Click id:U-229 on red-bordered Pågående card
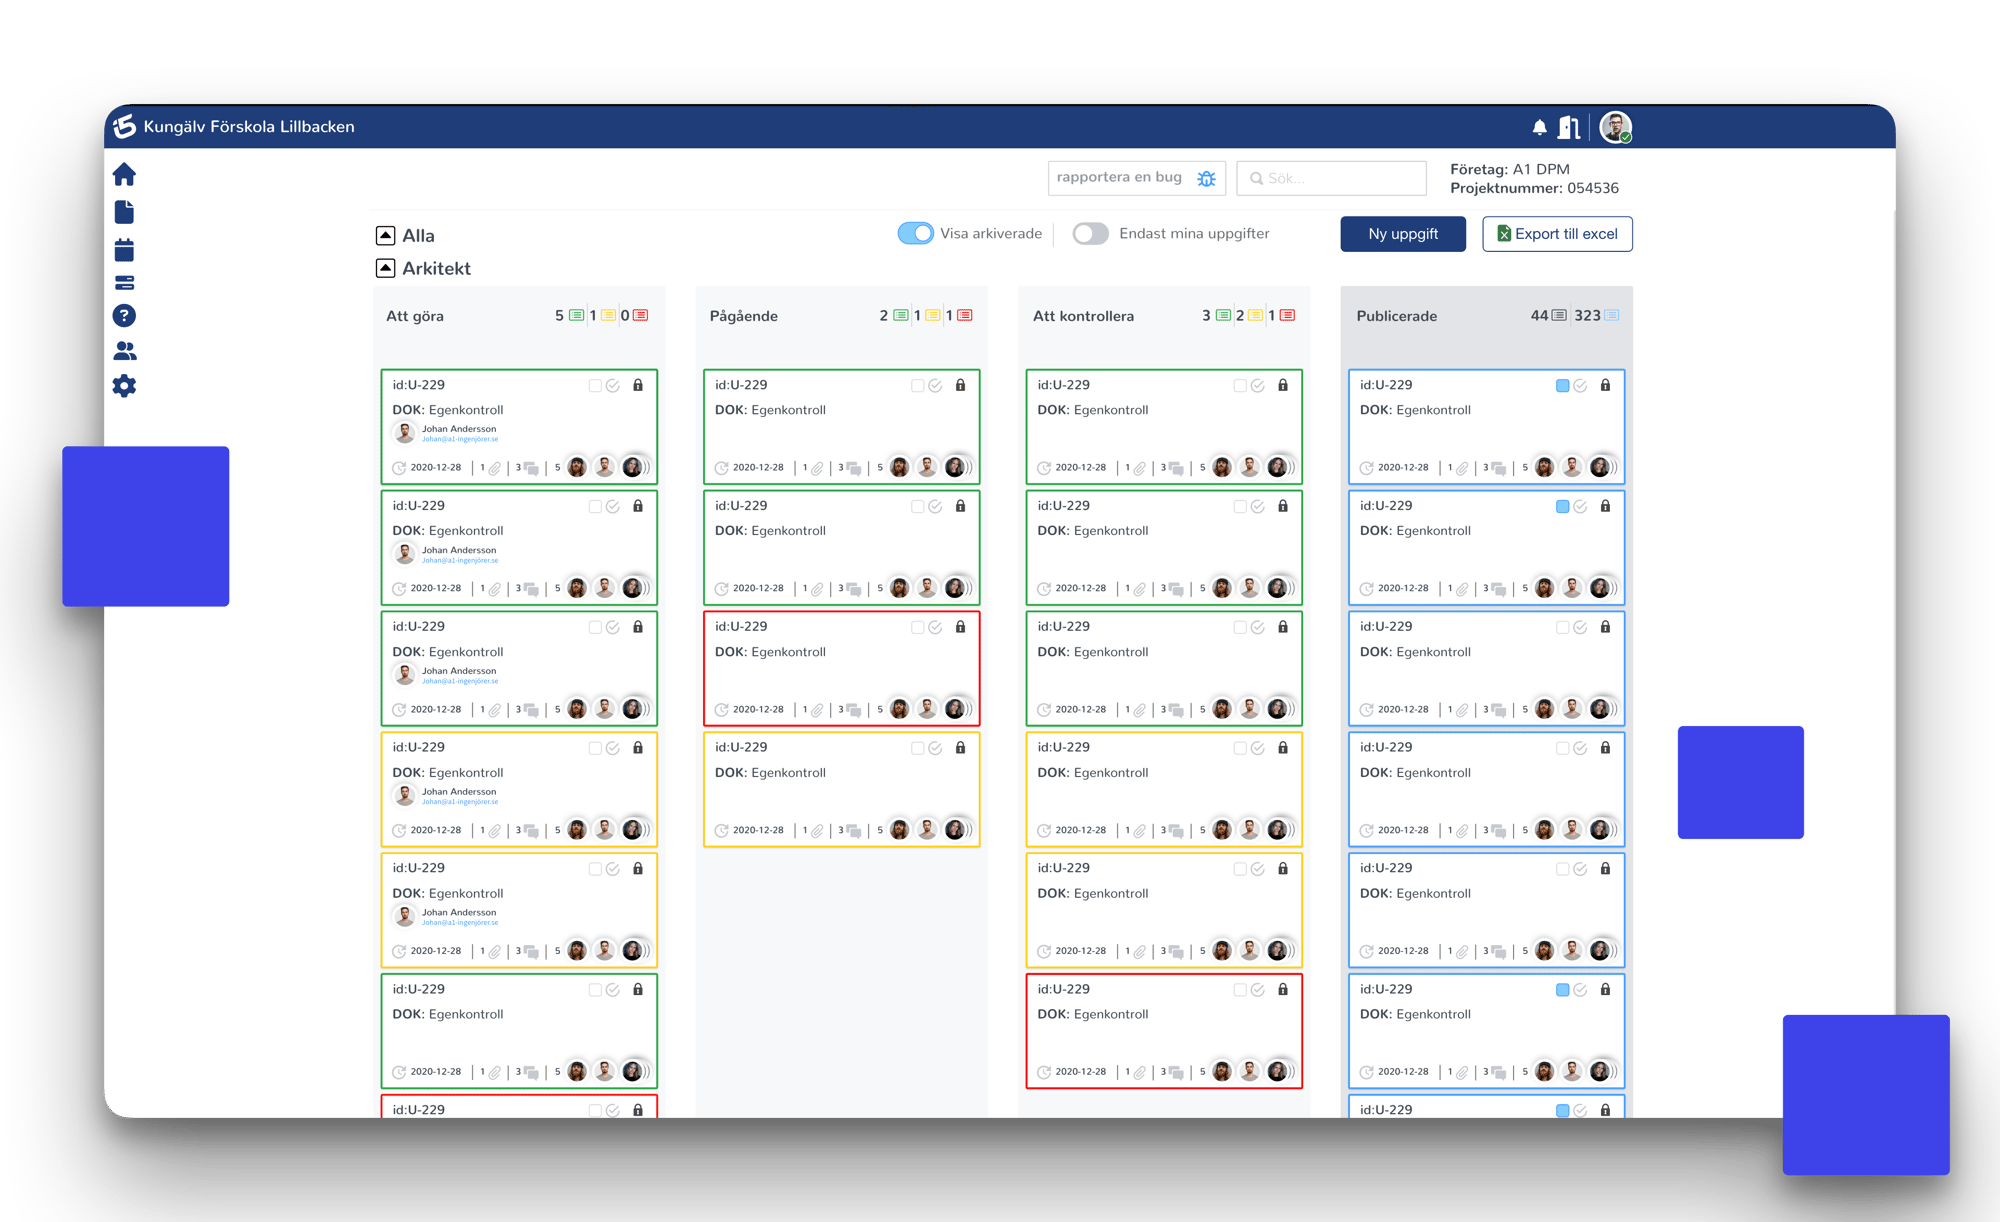 coord(741,626)
